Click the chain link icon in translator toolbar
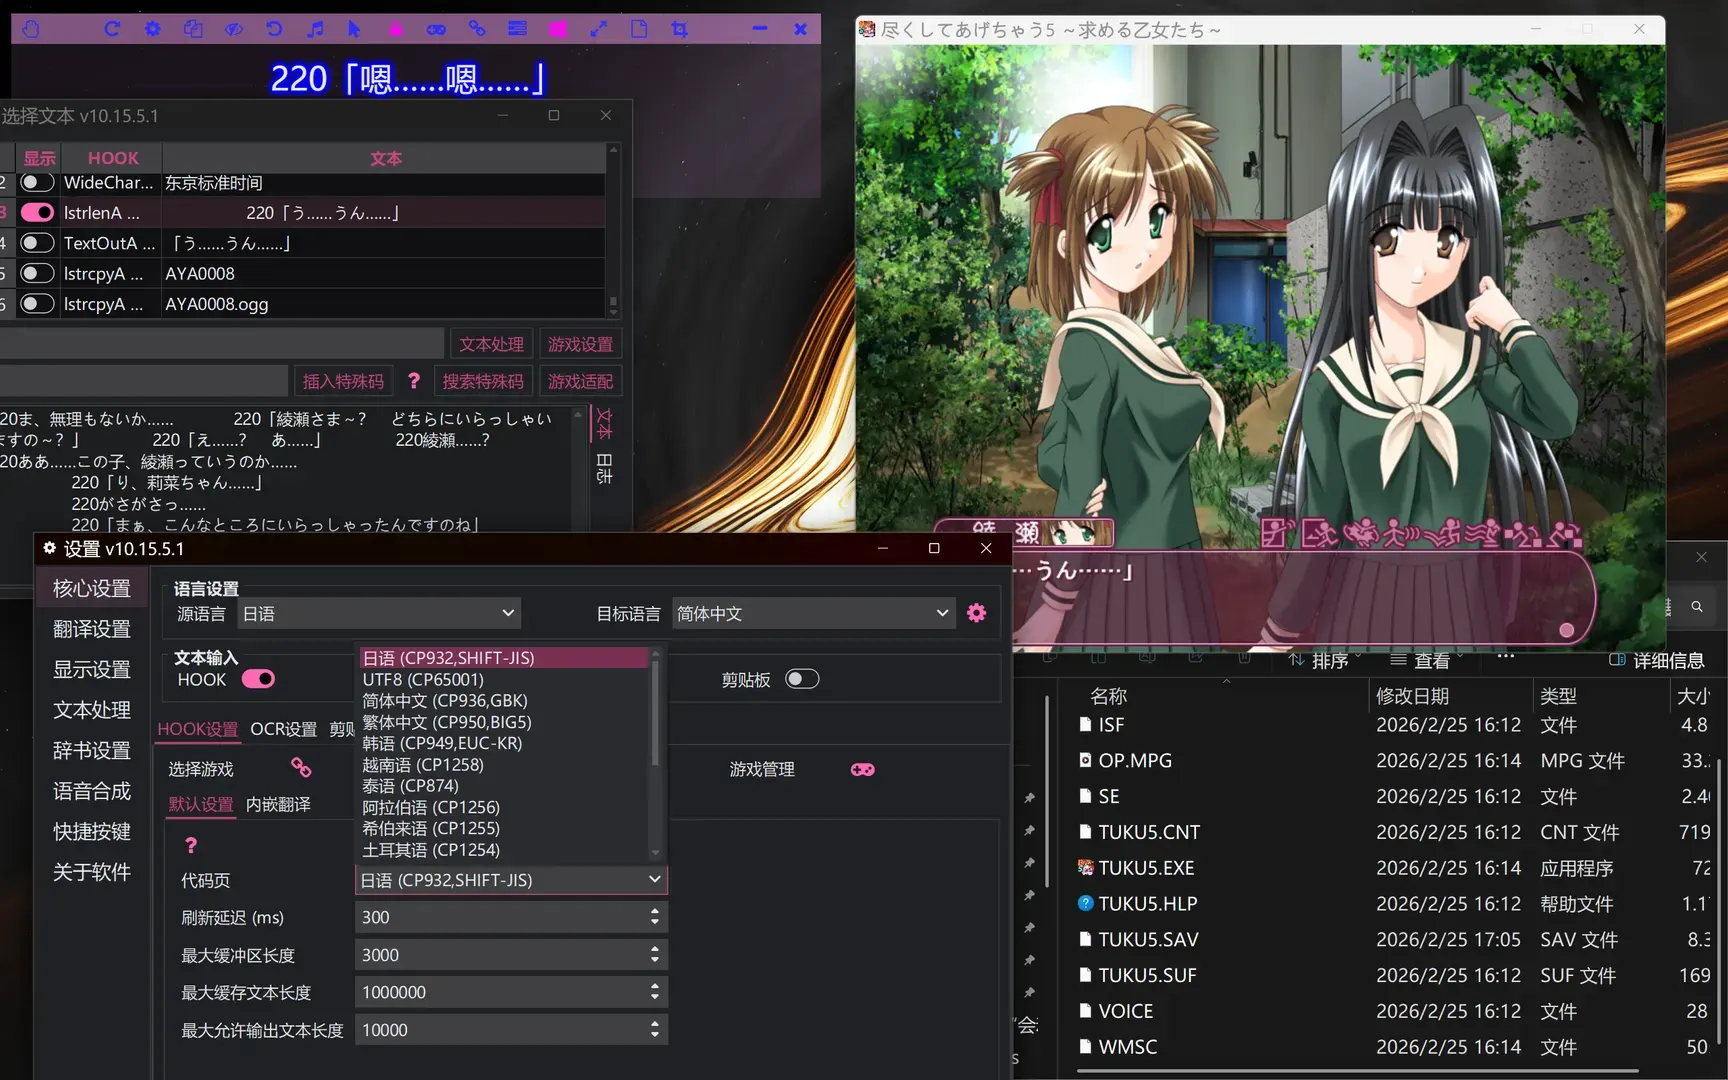 click(x=477, y=29)
